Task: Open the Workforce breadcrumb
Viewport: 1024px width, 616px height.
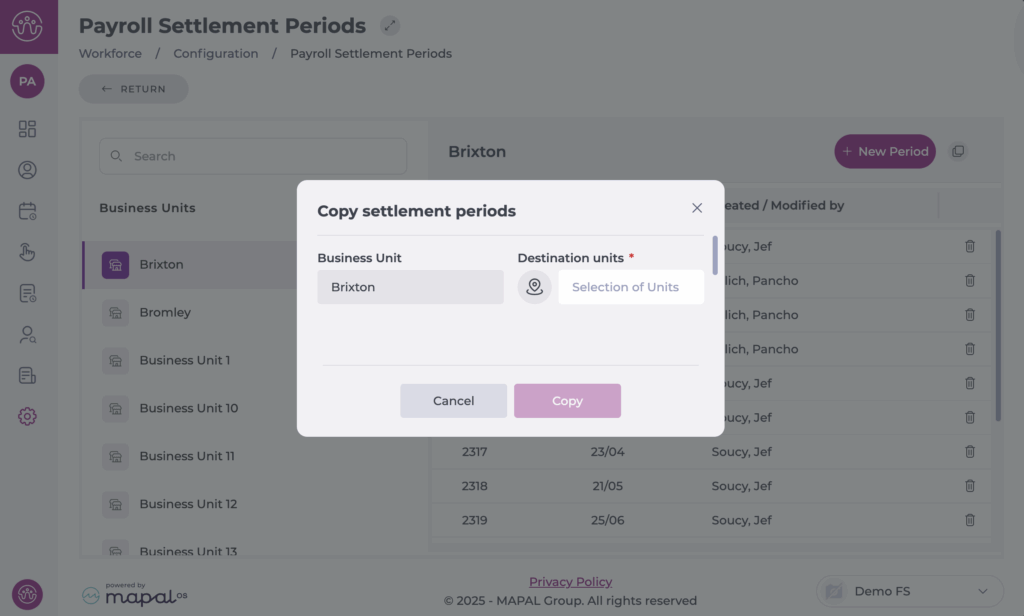Action: coord(110,54)
